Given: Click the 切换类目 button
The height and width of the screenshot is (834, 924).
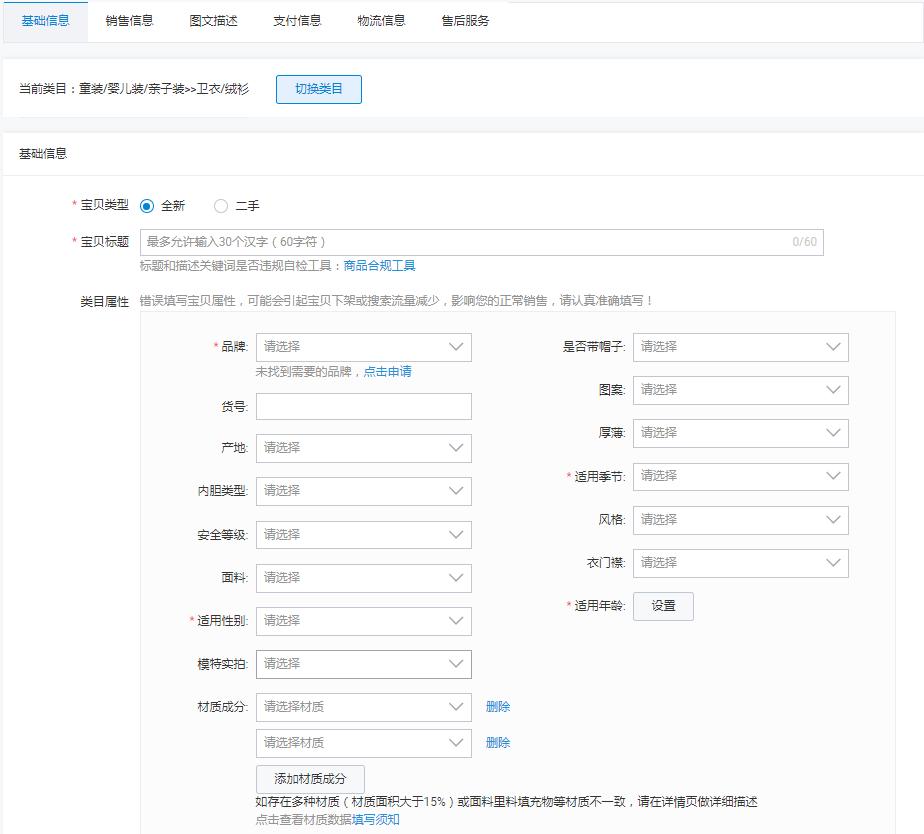Looking at the screenshot, I should click(x=318, y=89).
